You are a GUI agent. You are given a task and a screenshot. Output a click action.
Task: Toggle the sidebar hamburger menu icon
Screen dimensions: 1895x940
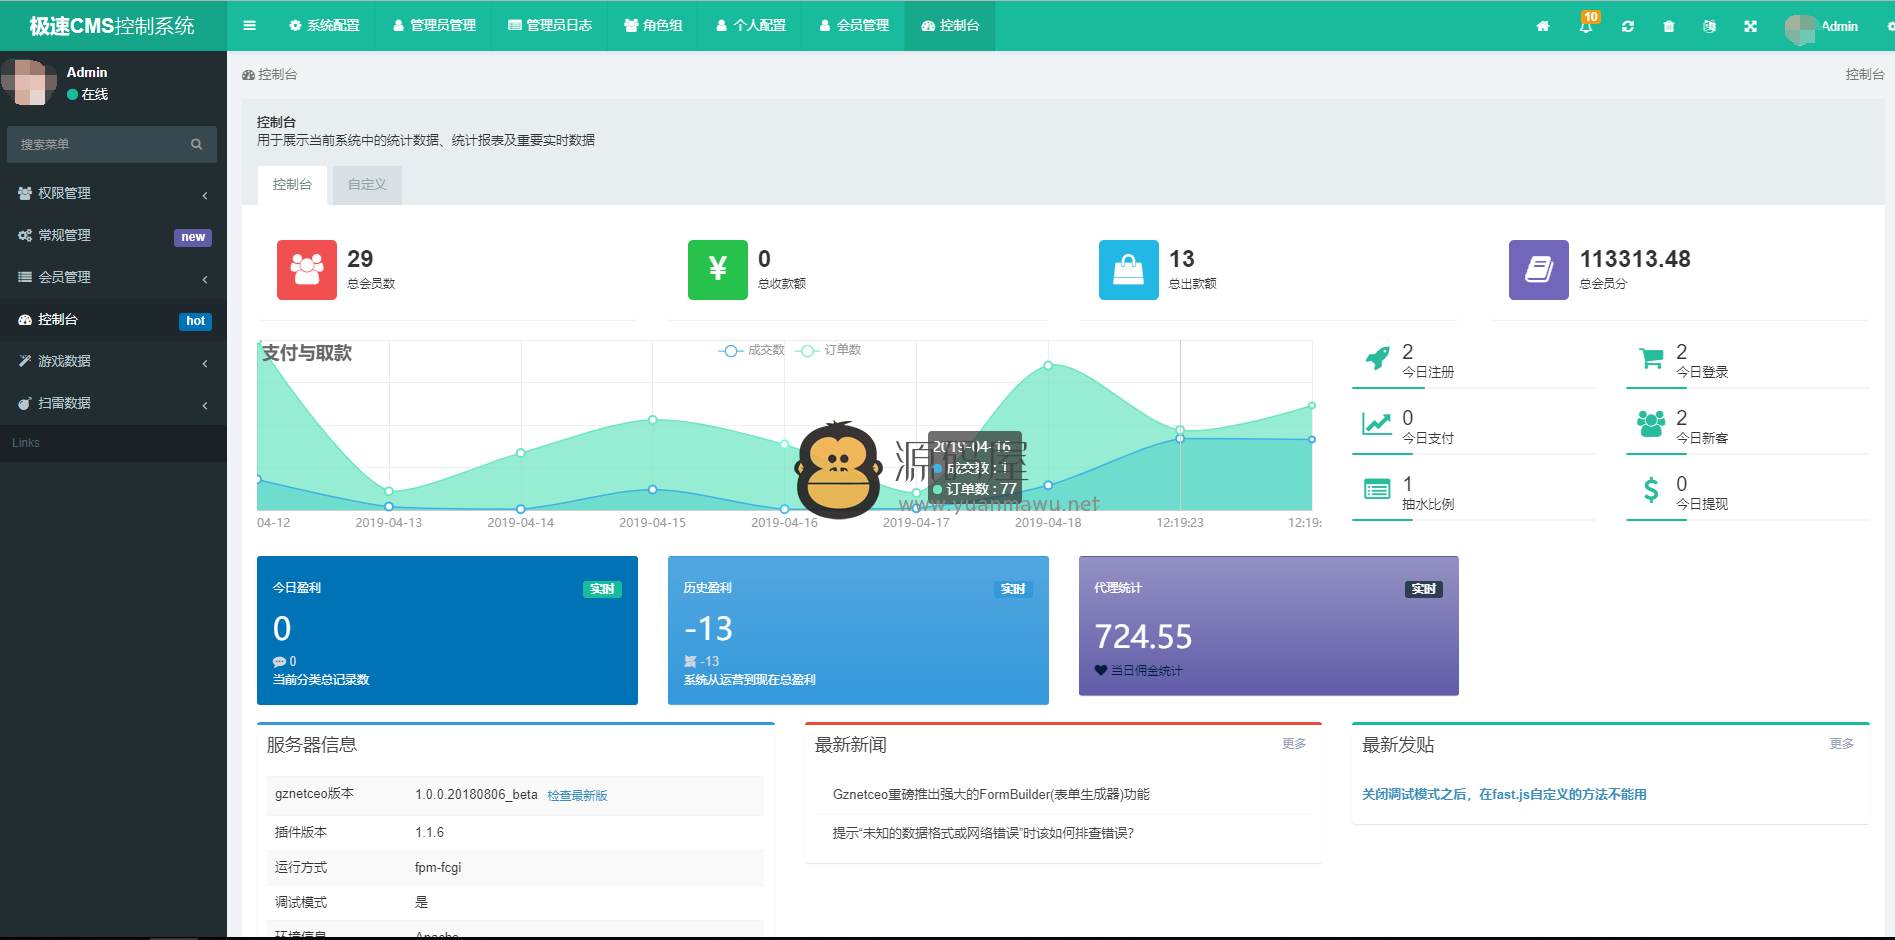[x=249, y=26]
